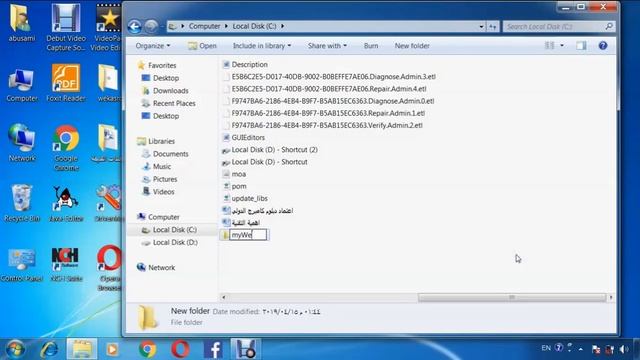Expand arrow after Local Disk (C:) breadcrumb

(282, 26)
